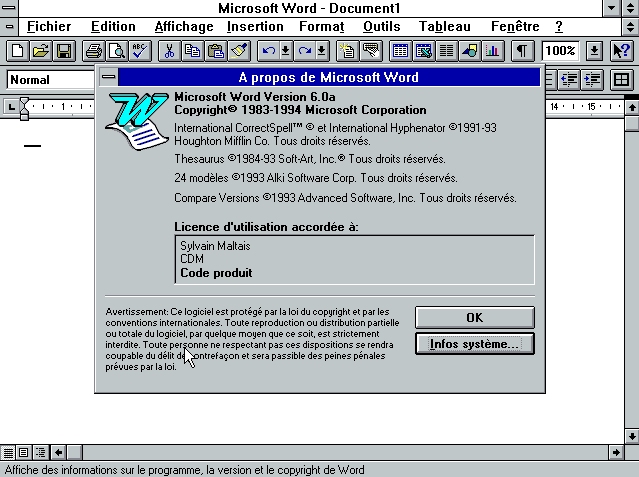Open the Document1 control menu box
This screenshot has height=477, width=639.
pos(9,27)
